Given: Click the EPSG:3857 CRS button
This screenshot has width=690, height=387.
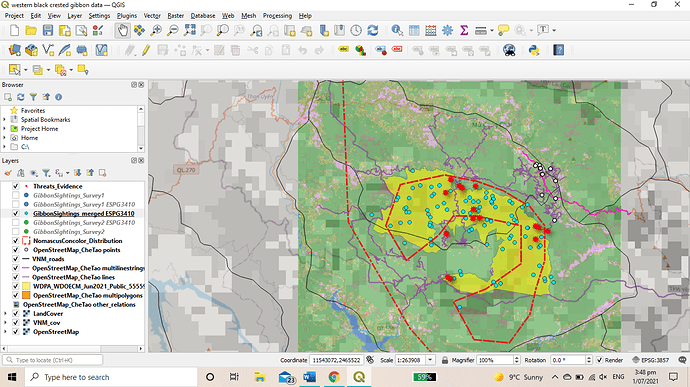Looking at the screenshot, I should coord(650,360).
